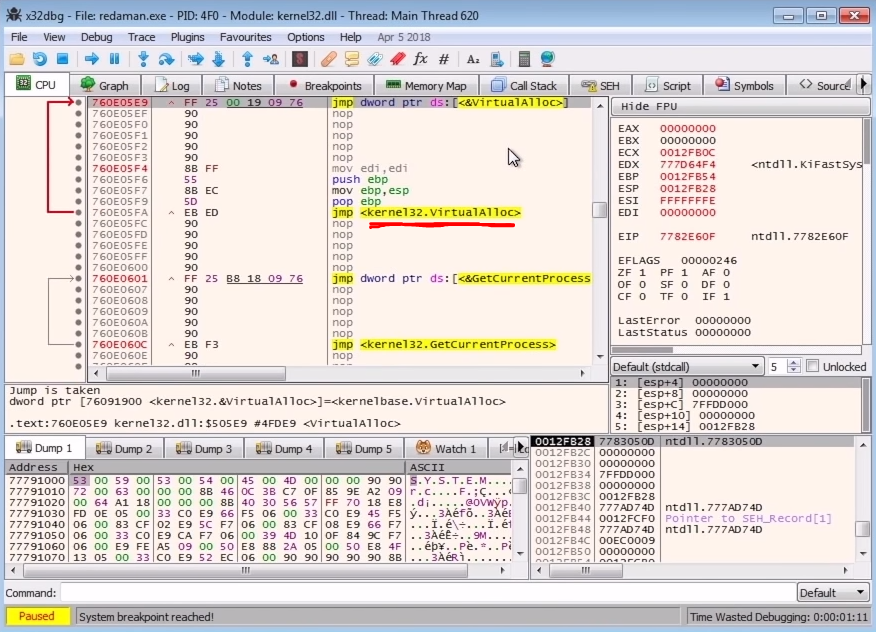Image resolution: width=876 pixels, height=632 pixels.
Task: Open Bookmarks with the red bookmark icon
Action: point(398,59)
